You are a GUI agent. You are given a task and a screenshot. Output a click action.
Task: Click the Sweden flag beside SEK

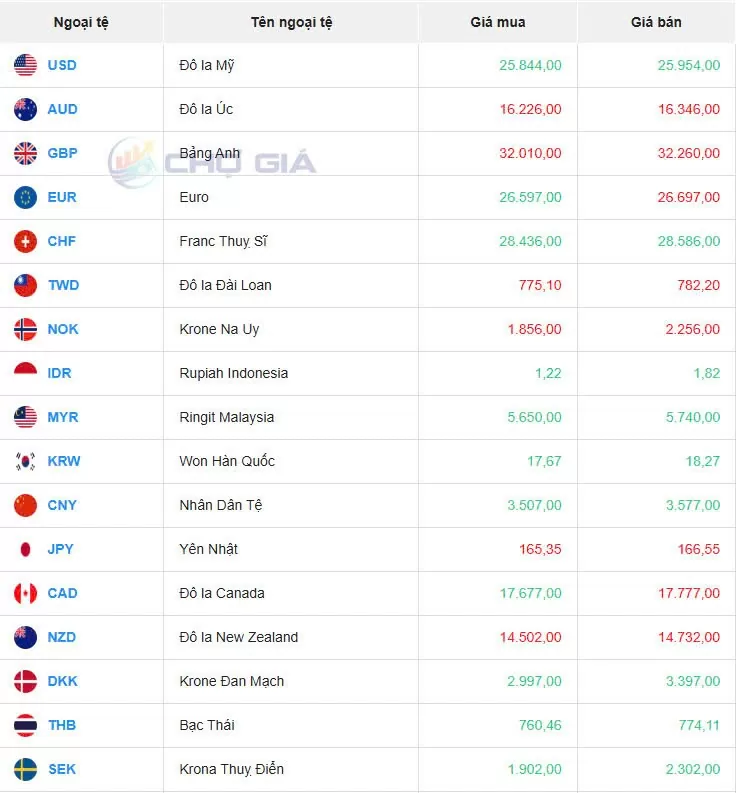[25, 770]
